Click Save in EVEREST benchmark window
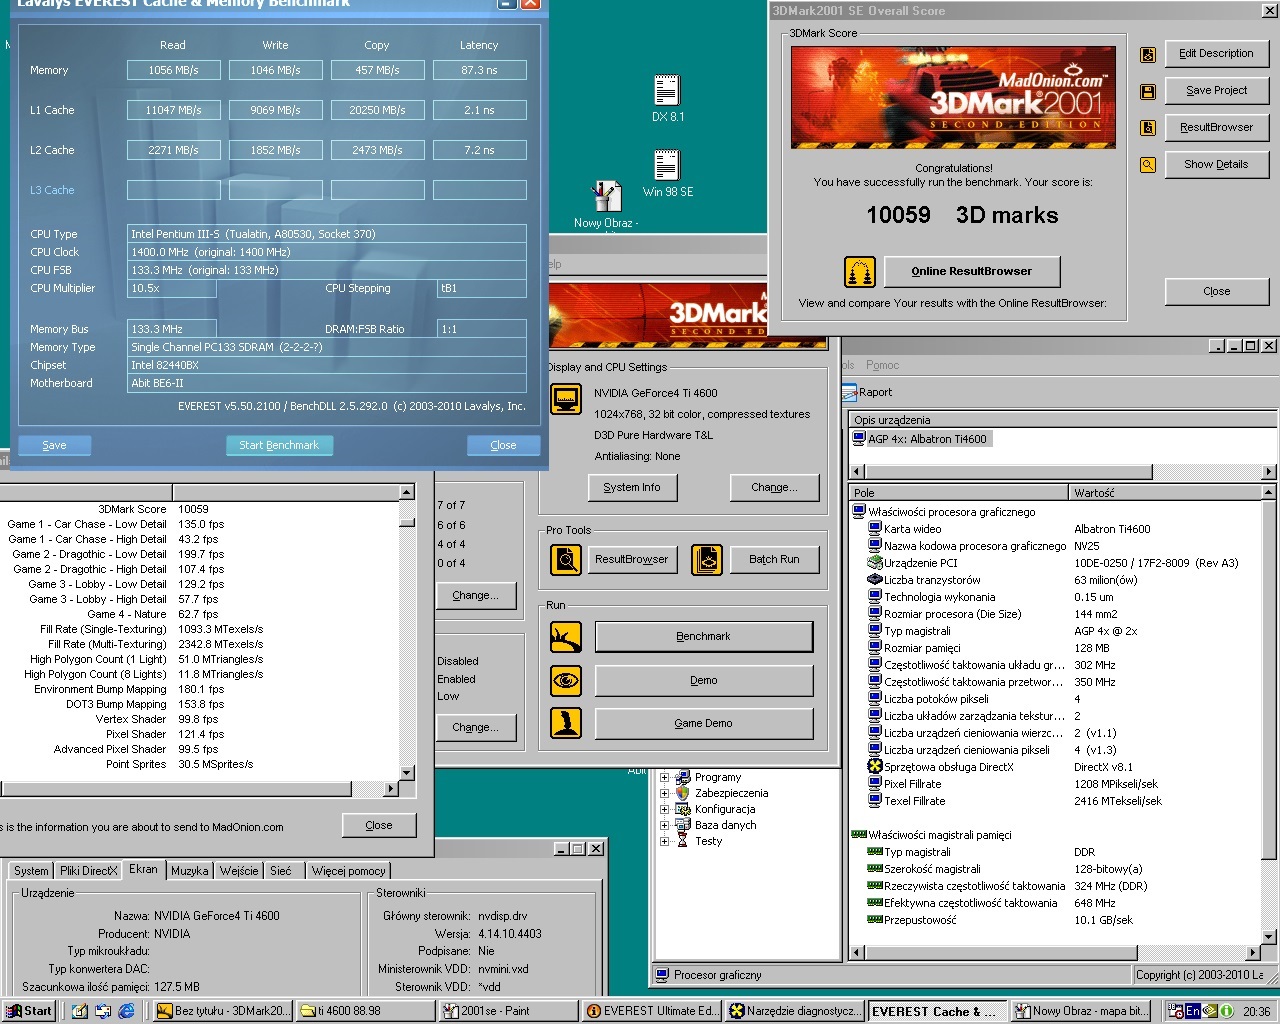Viewport: 1280px width, 1024px height. coord(54,445)
